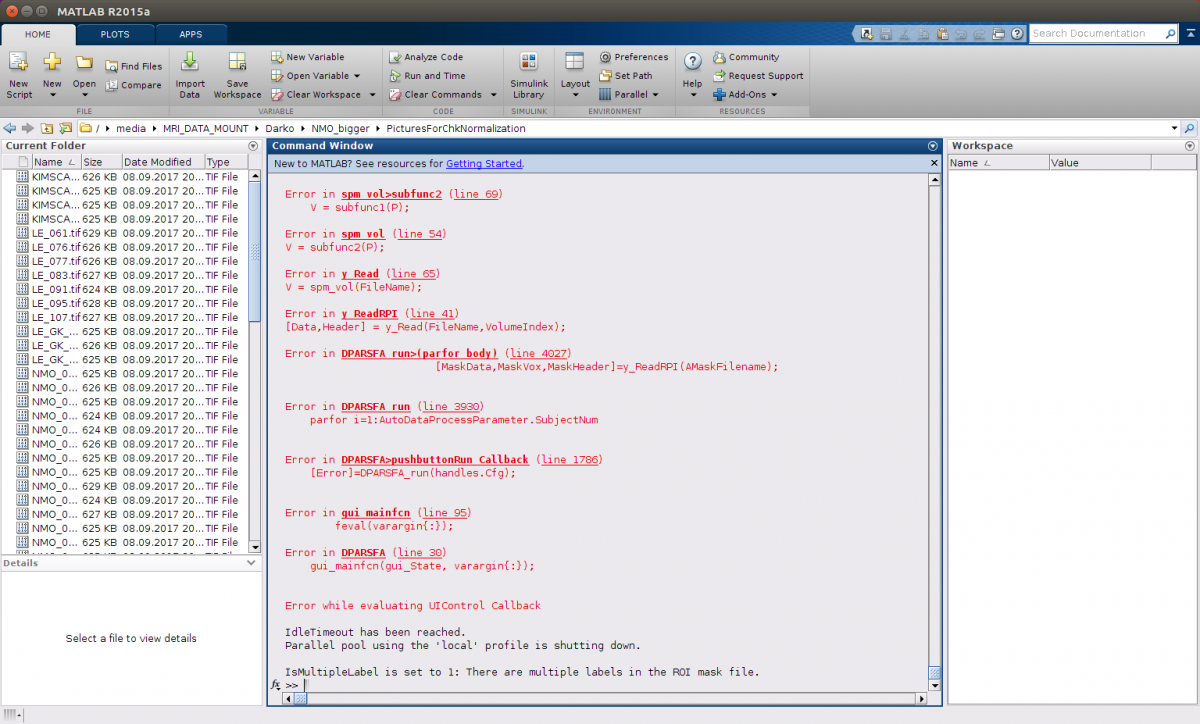Expand the Parallel dropdown menu
Image resolution: width=1200 pixels, height=724 pixels.
click(x=655, y=95)
